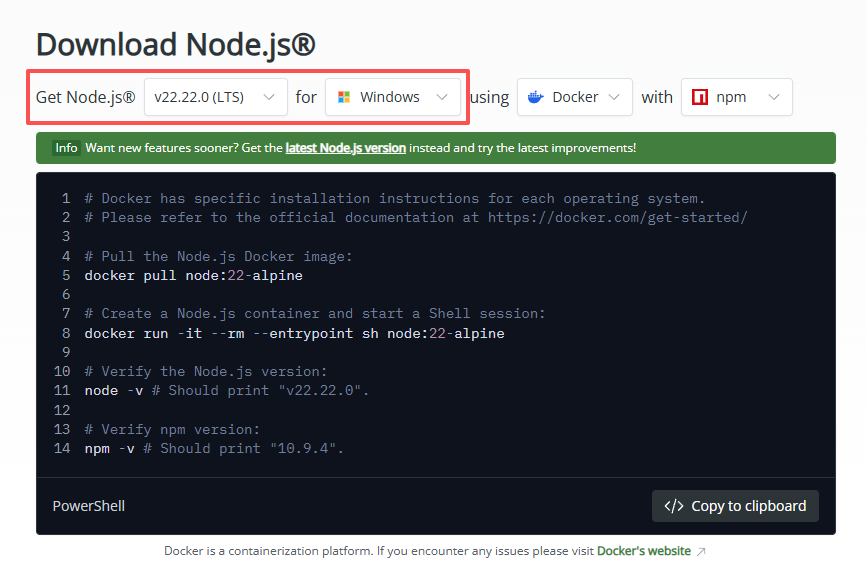Click the PowerShell label below the code
Screen dimensions: 866x572
pos(88,506)
